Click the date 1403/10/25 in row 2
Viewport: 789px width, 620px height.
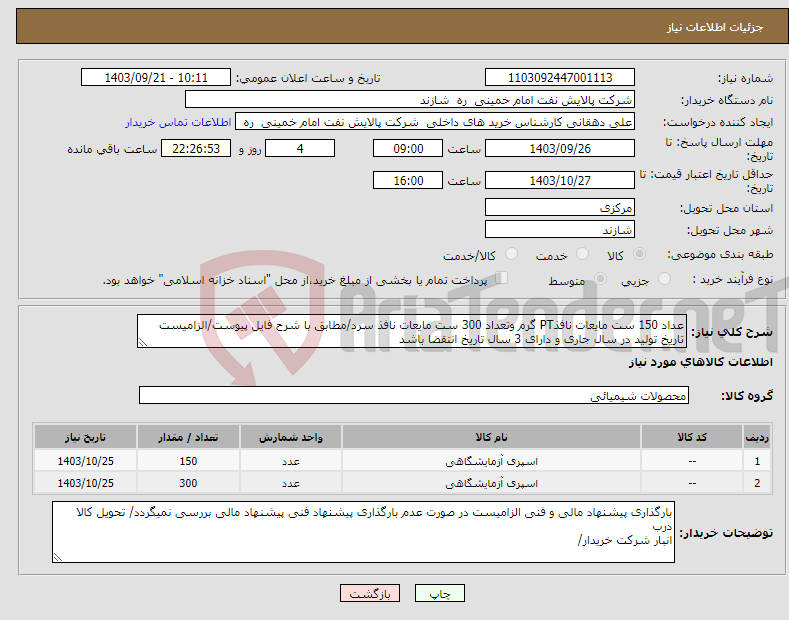pos(85,483)
